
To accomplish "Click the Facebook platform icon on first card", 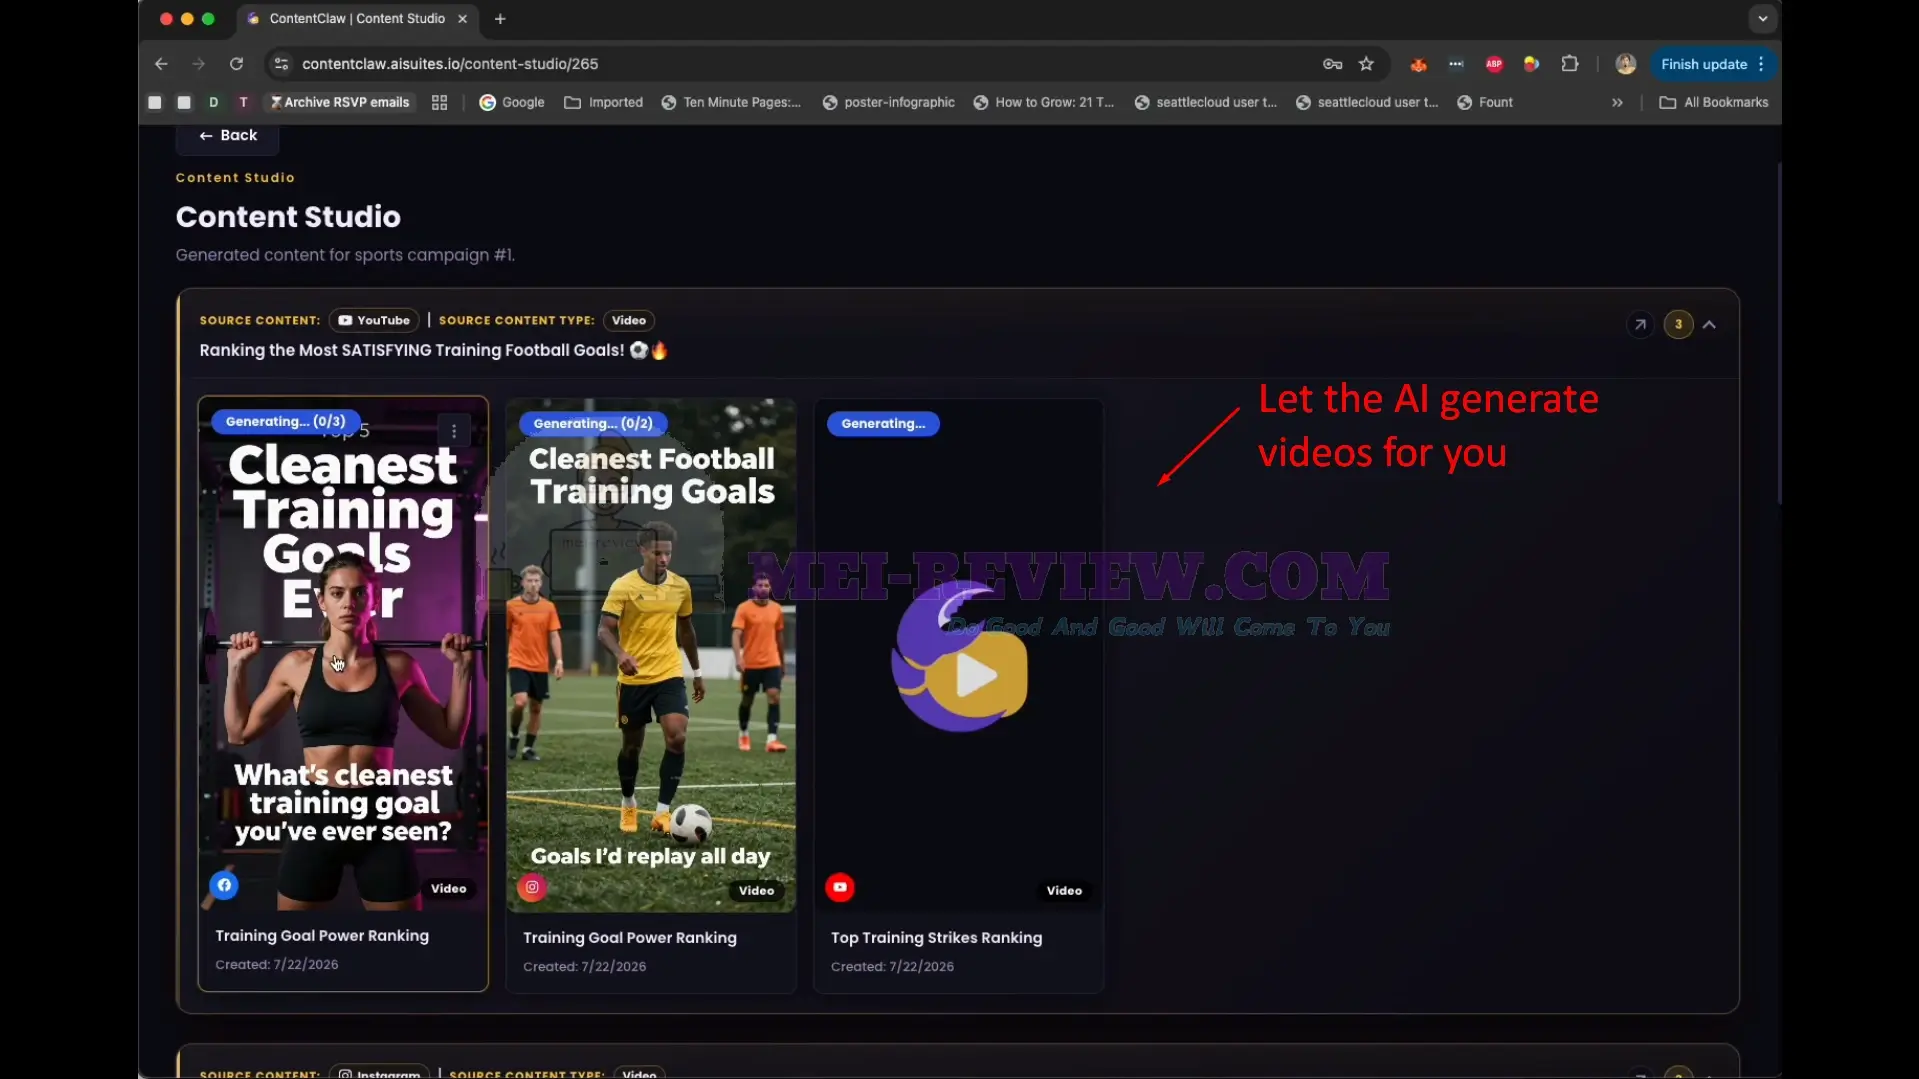I will click(224, 885).
